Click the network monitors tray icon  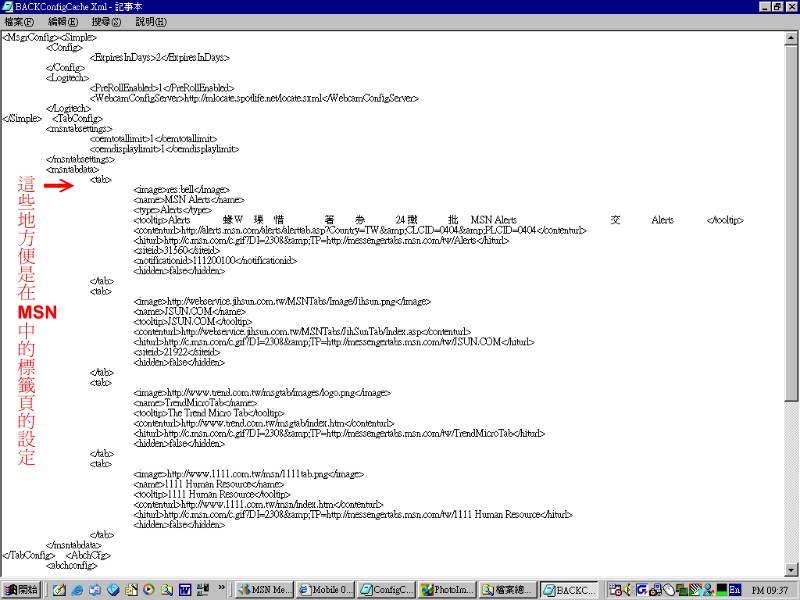coord(681,590)
